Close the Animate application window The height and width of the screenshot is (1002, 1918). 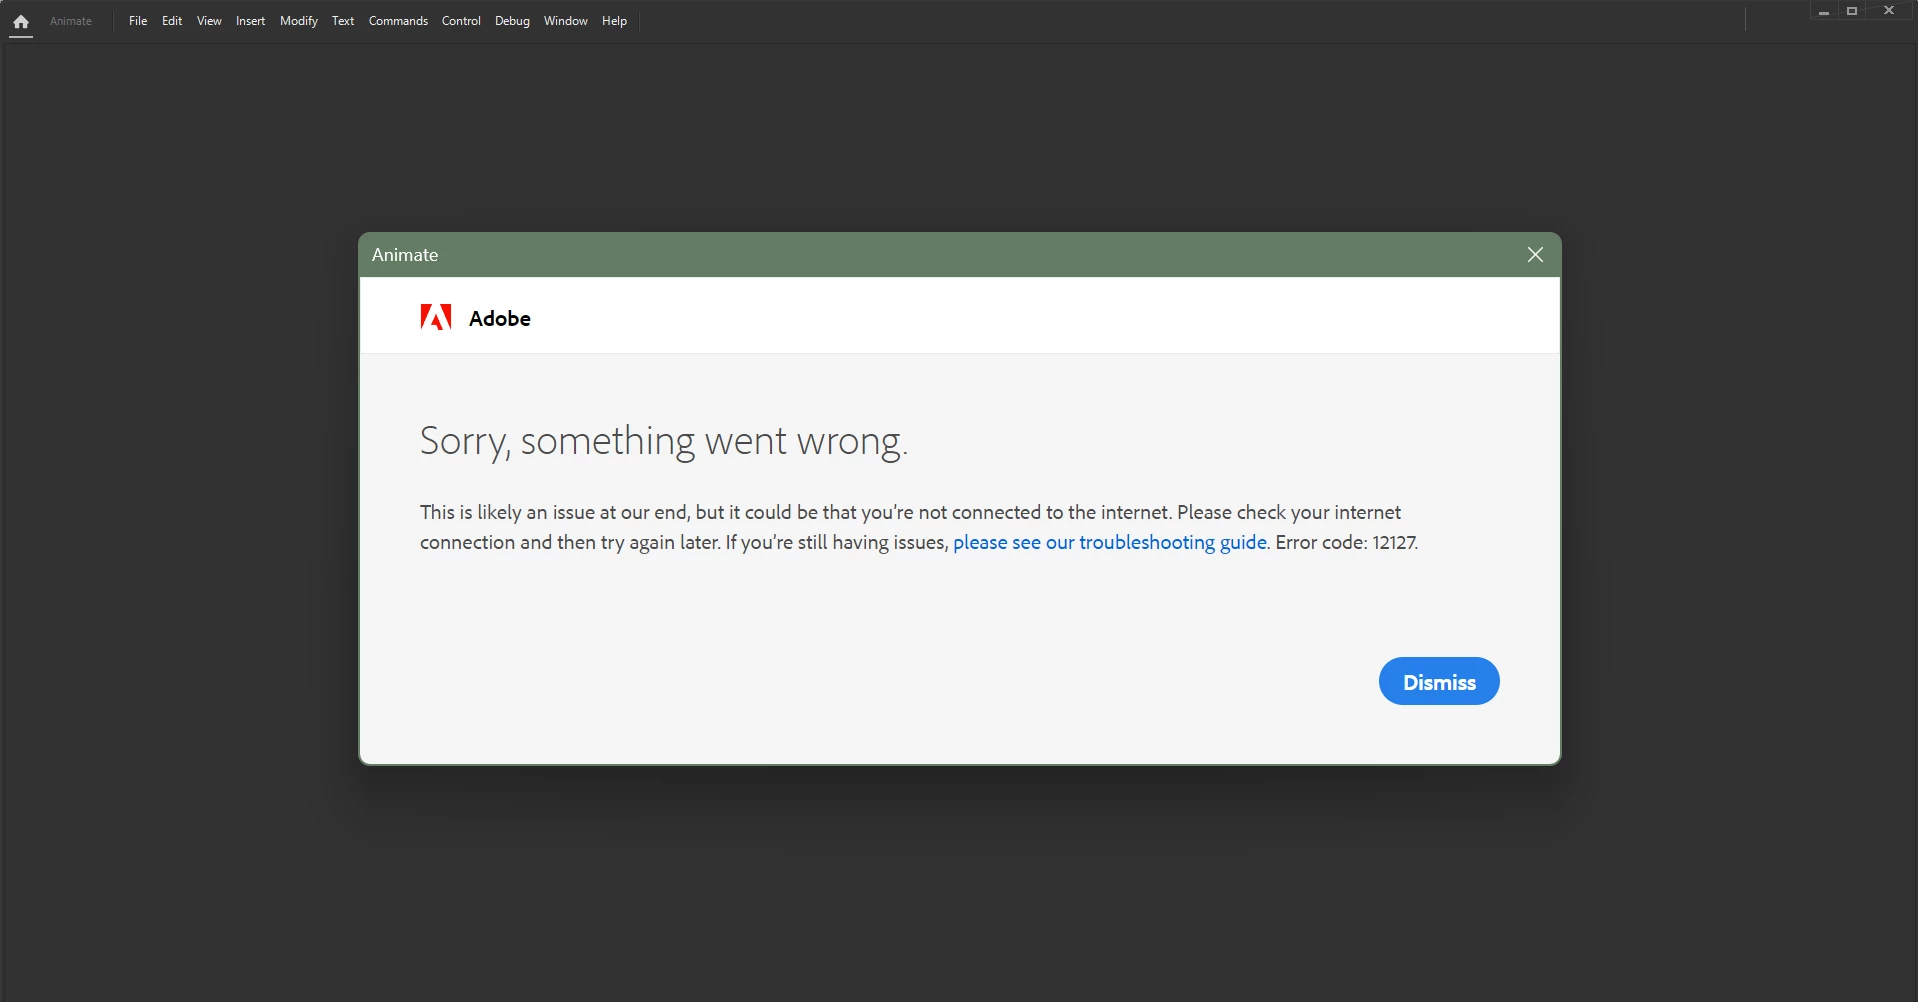(1889, 11)
